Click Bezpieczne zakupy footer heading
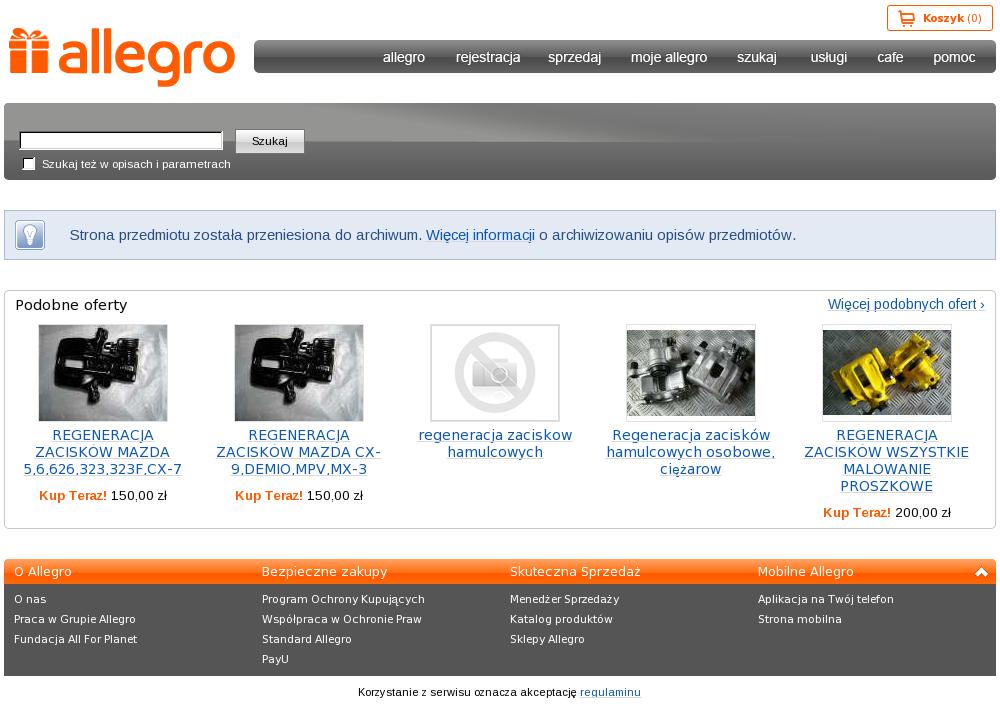 (x=325, y=572)
